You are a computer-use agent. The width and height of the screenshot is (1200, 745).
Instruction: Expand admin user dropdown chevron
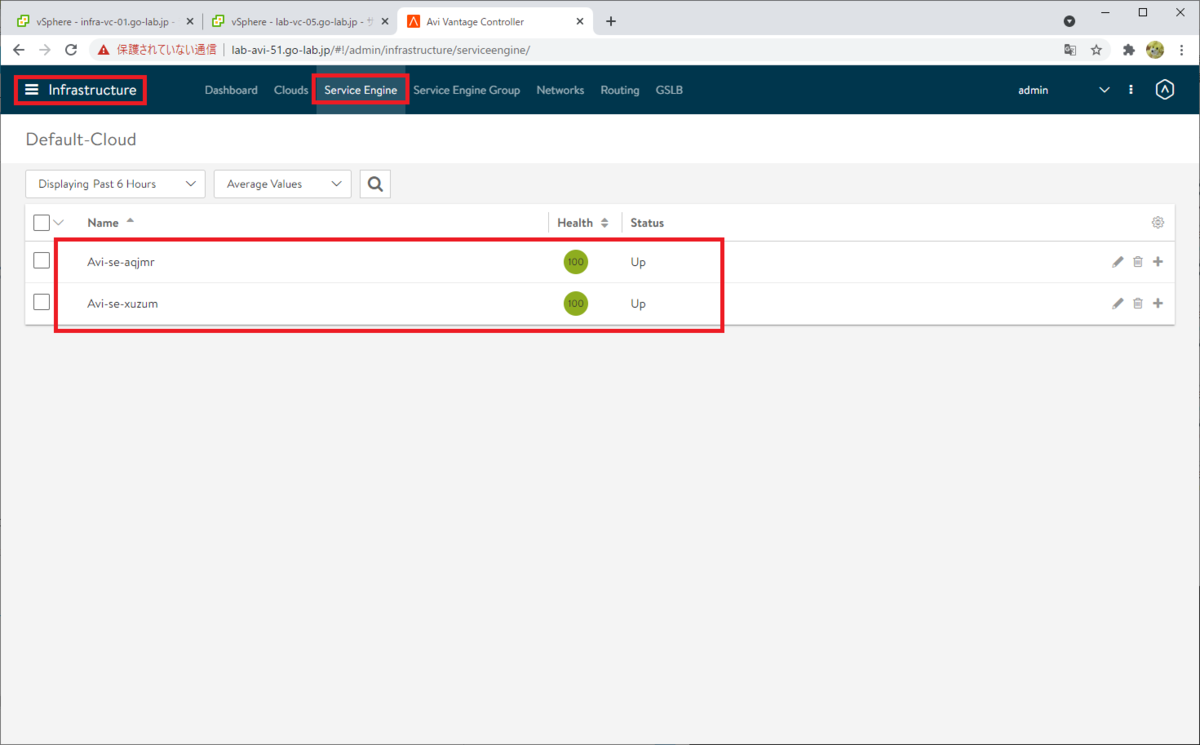(1104, 90)
